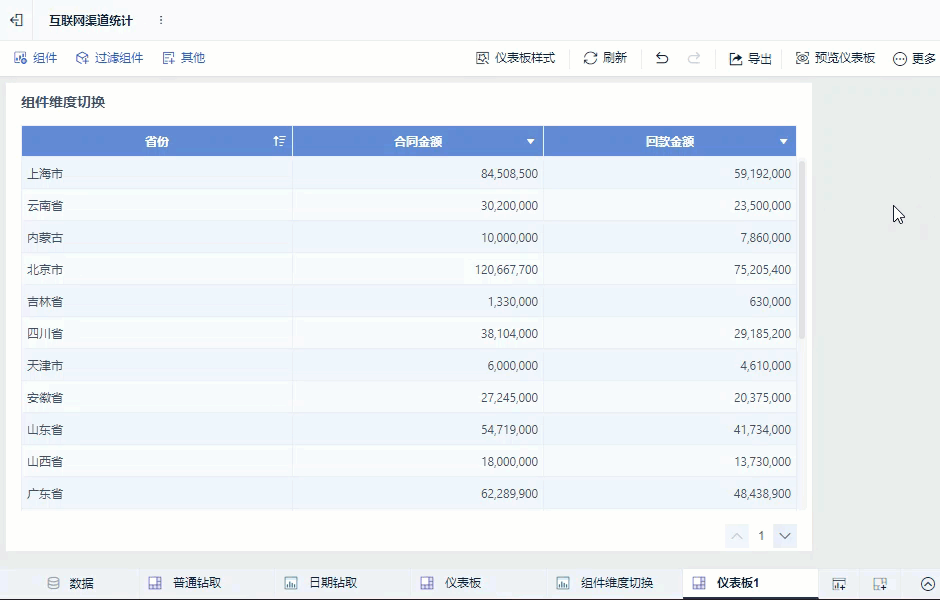This screenshot has height=600, width=940.
Task: Go to next page with down chevron
Action: tap(785, 536)
